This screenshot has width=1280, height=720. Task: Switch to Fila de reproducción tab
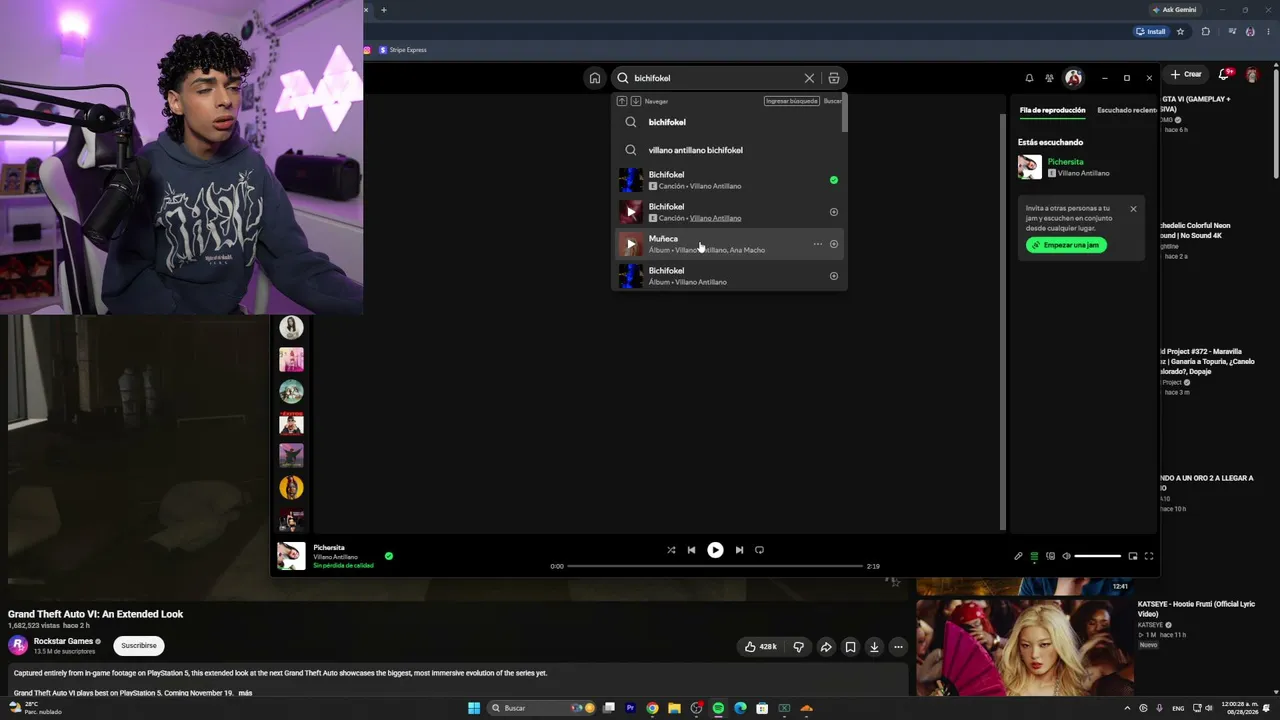point(1052,110)
